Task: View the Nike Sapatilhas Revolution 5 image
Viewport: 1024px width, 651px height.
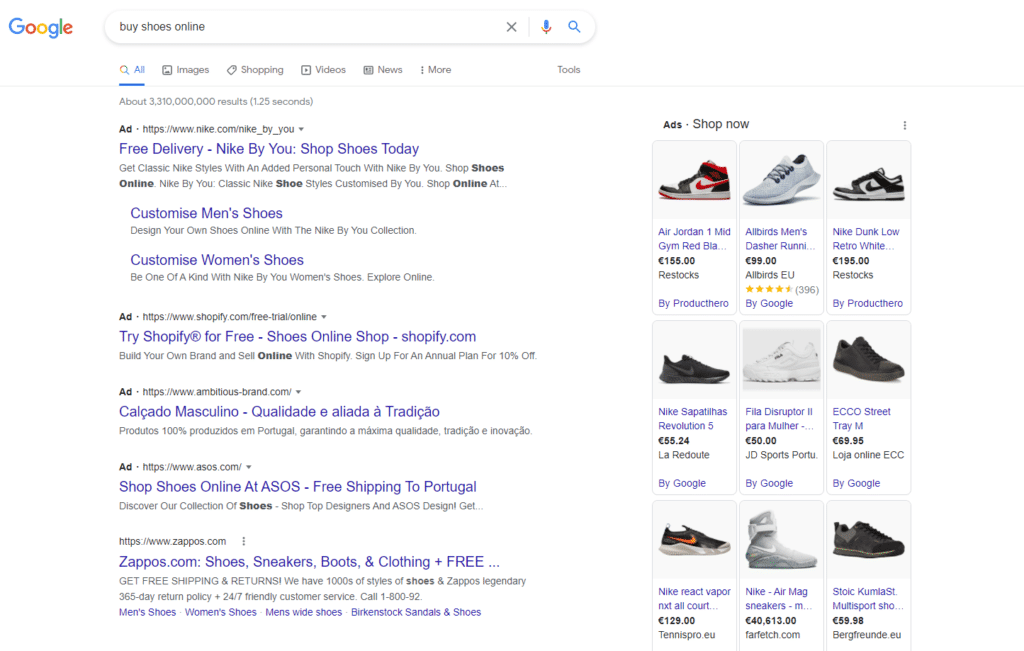Action: [x=694, y=362]
